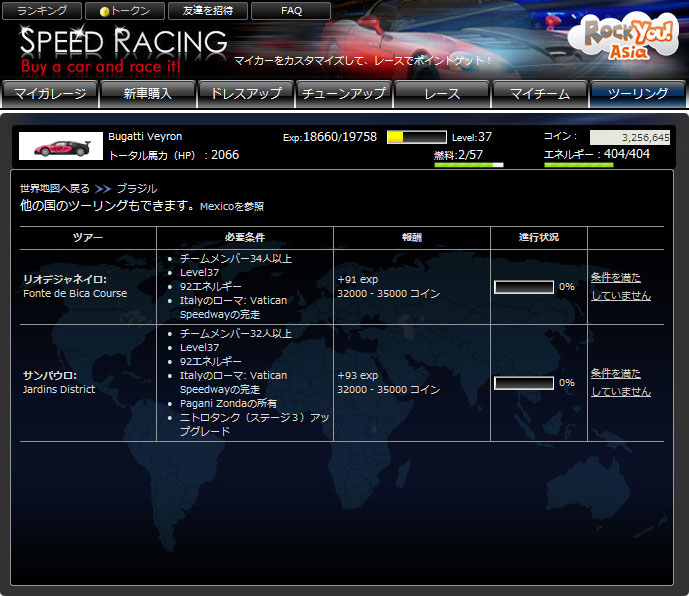
Task: Go to マイガレージ tab
Action: tap(50, 94)
